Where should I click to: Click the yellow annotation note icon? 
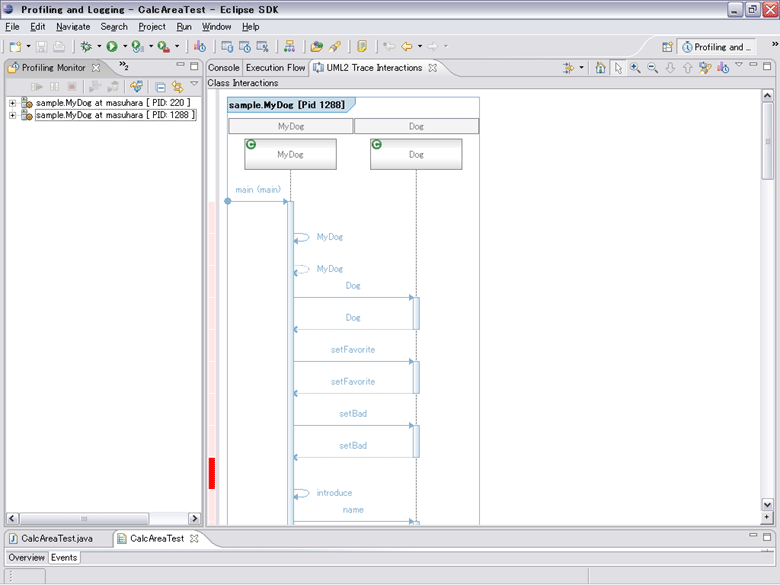point(362,47)
